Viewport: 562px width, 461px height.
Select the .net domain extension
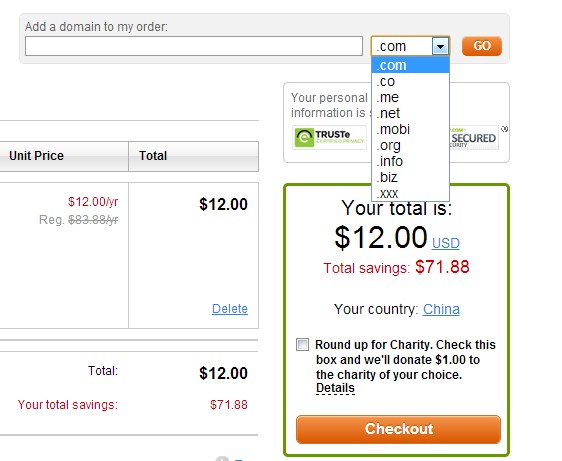(x=410, y=113)
